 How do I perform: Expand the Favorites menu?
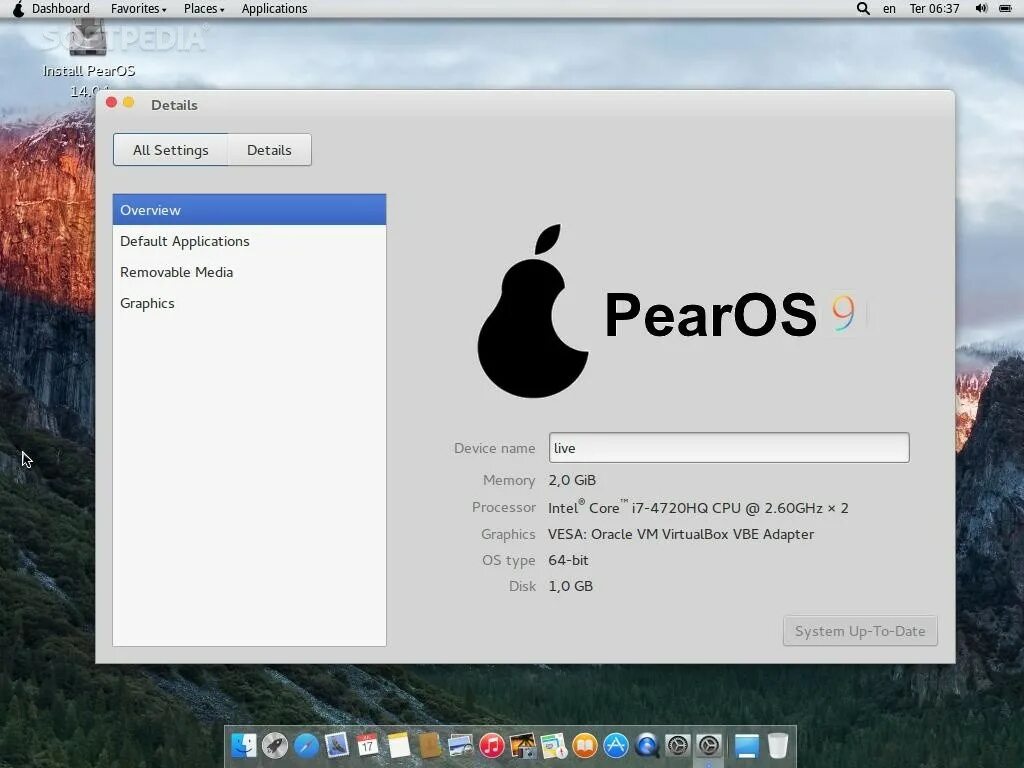click(136, 9)
